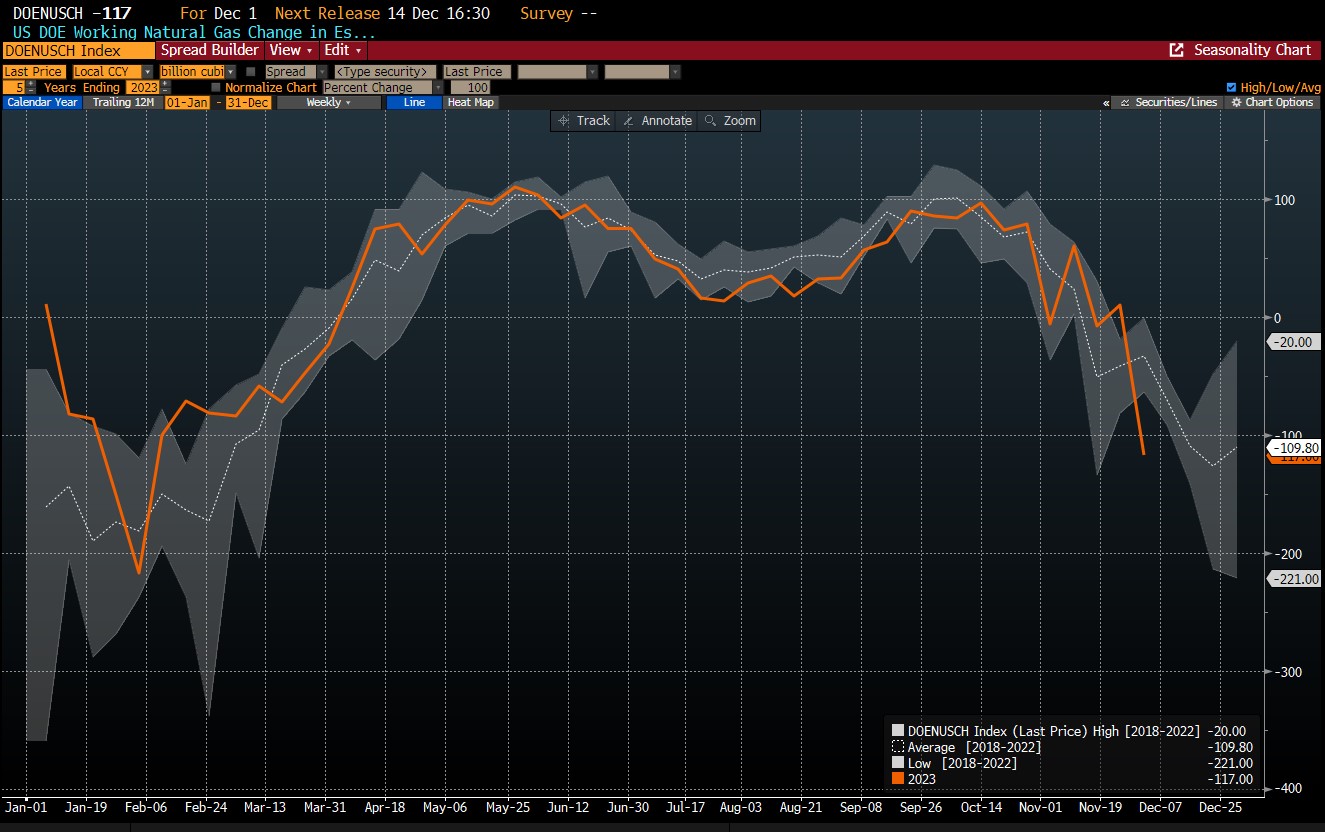Open the View menu
This screenshot has width=1325, height=832.
290,50
